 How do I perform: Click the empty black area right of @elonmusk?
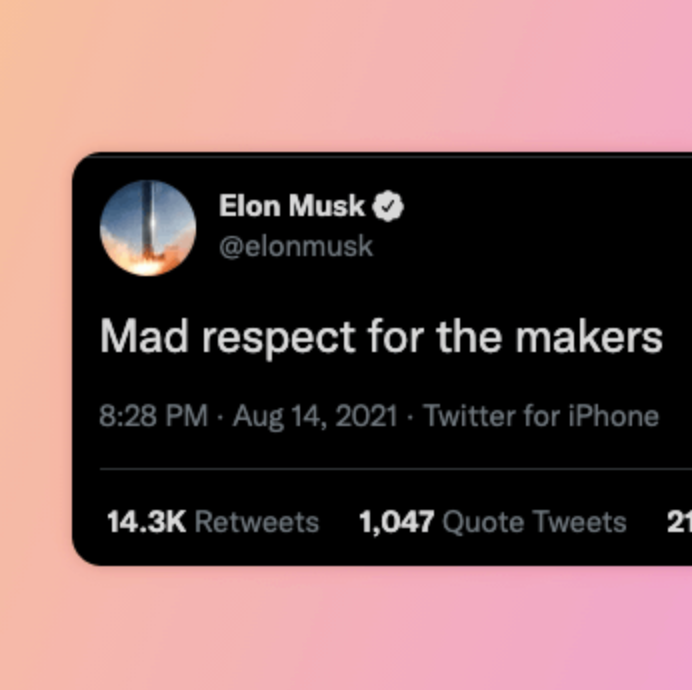pos(540,246)
